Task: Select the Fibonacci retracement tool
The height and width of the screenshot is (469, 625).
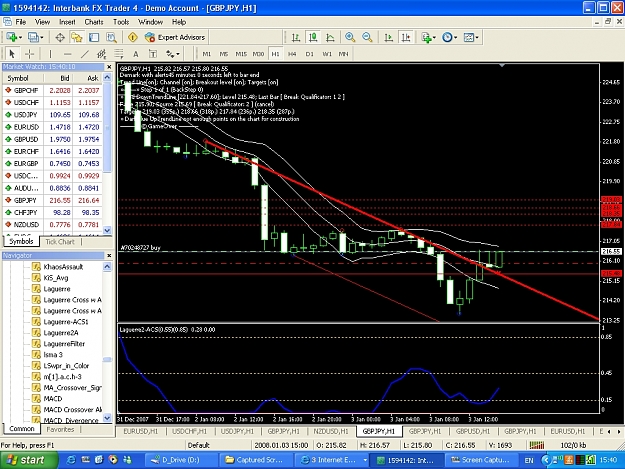Action: 119,54
